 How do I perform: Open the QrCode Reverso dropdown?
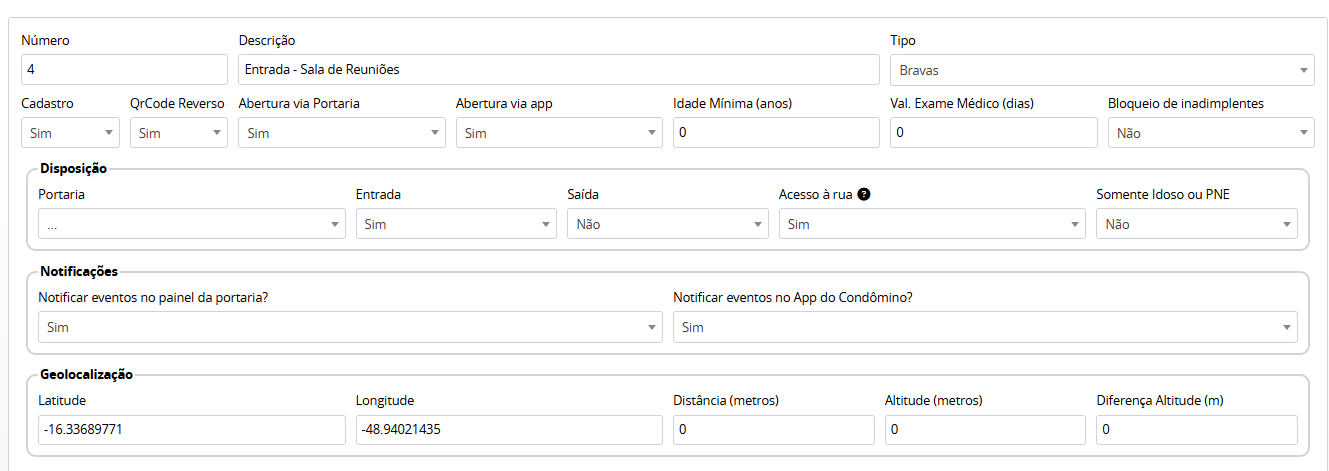tap(178, 133)
